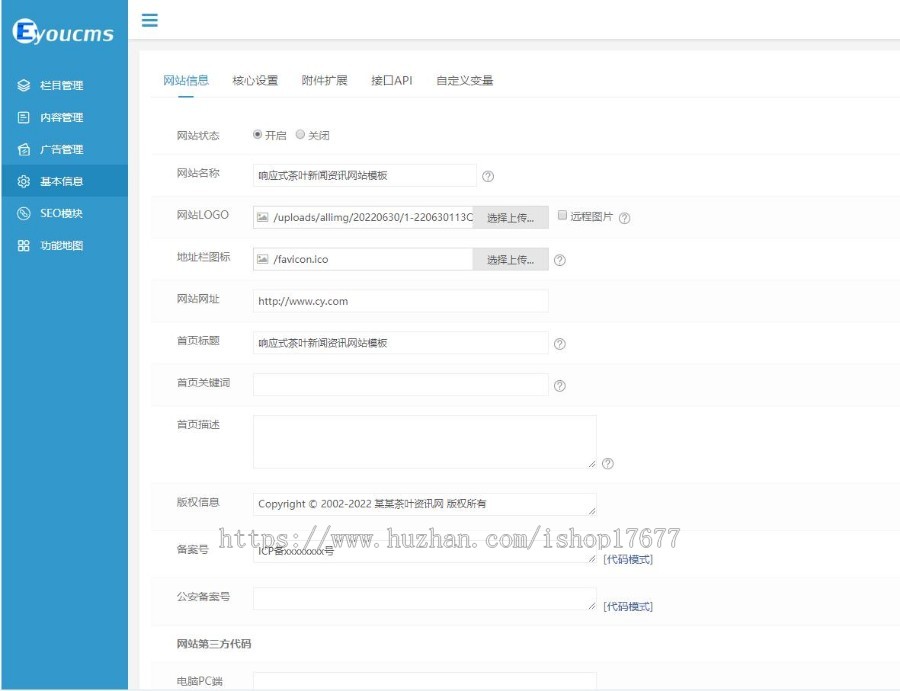Click the 广告管理 sidebar icon
This screenshot has height=691, width=900.
click(x=24, y=150)
